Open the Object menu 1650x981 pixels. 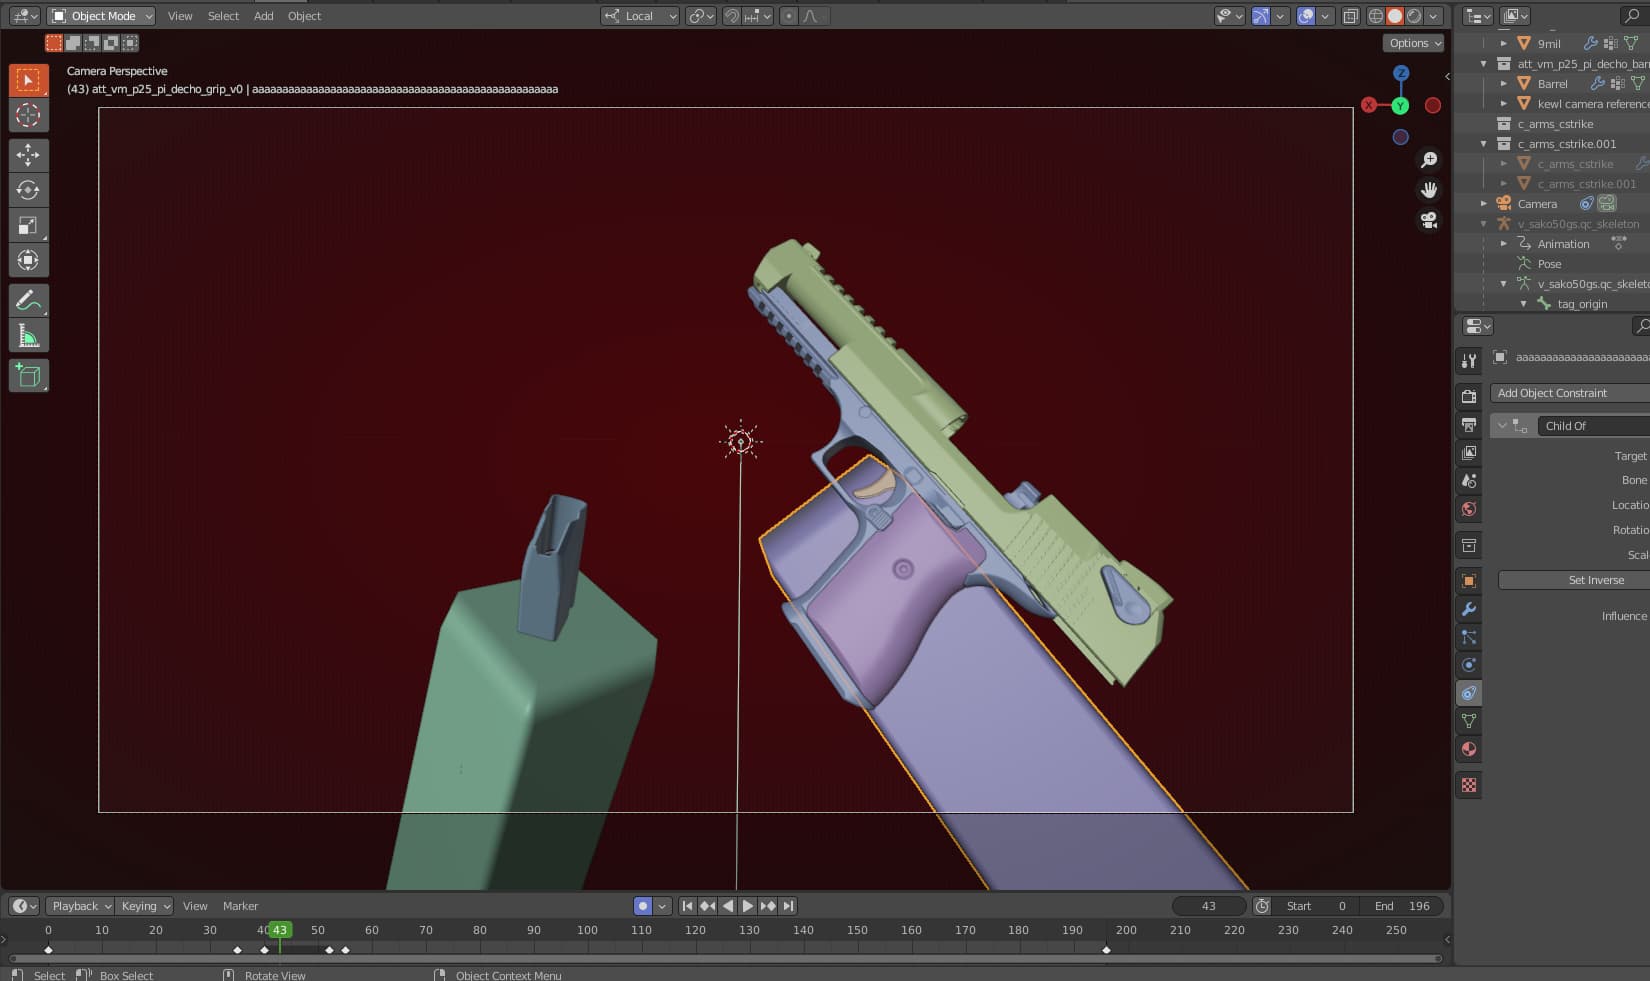[304, 16]
